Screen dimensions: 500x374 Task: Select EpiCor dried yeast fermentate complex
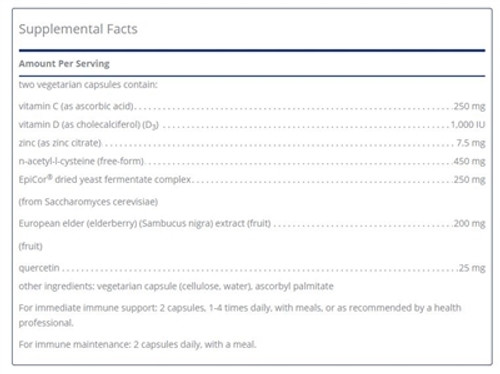105,180
